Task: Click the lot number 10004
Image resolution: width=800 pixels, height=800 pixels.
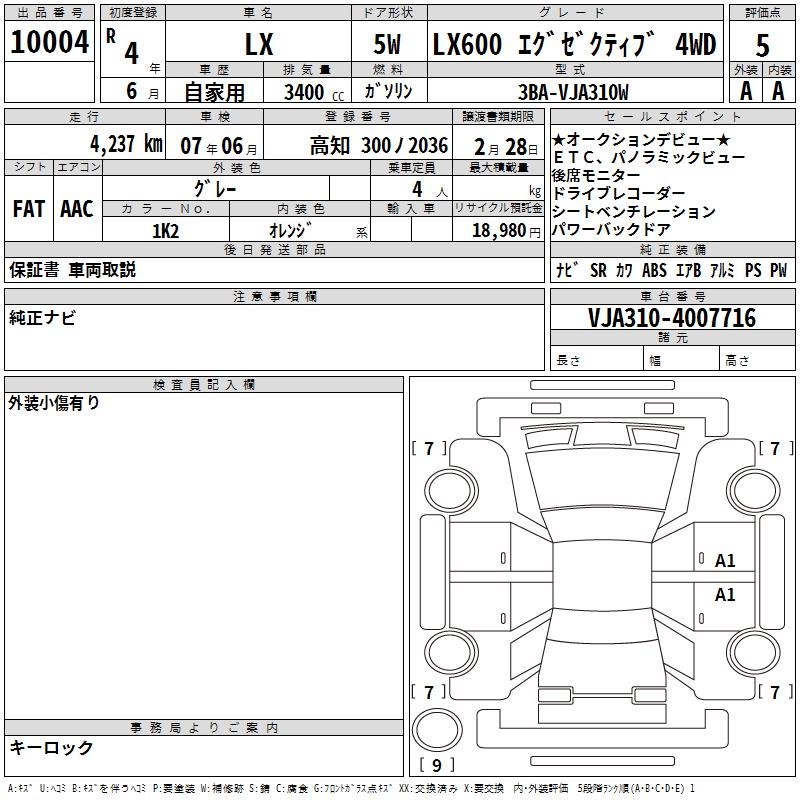Action: tap(49, 41)
